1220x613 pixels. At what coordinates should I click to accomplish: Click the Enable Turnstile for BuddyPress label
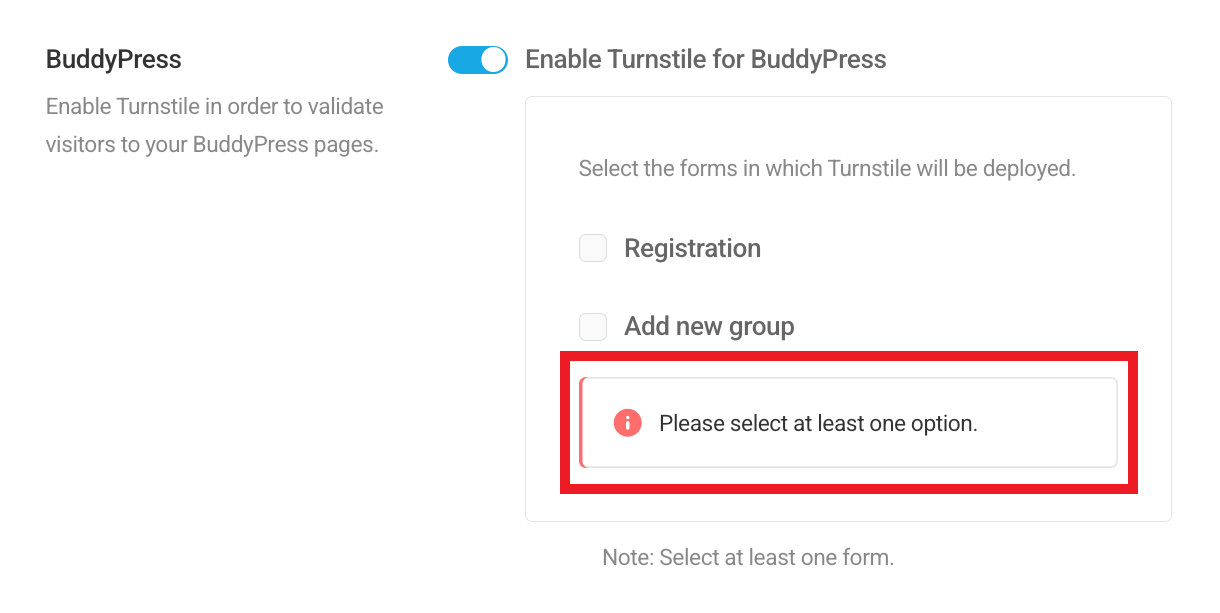coord(706,60)
